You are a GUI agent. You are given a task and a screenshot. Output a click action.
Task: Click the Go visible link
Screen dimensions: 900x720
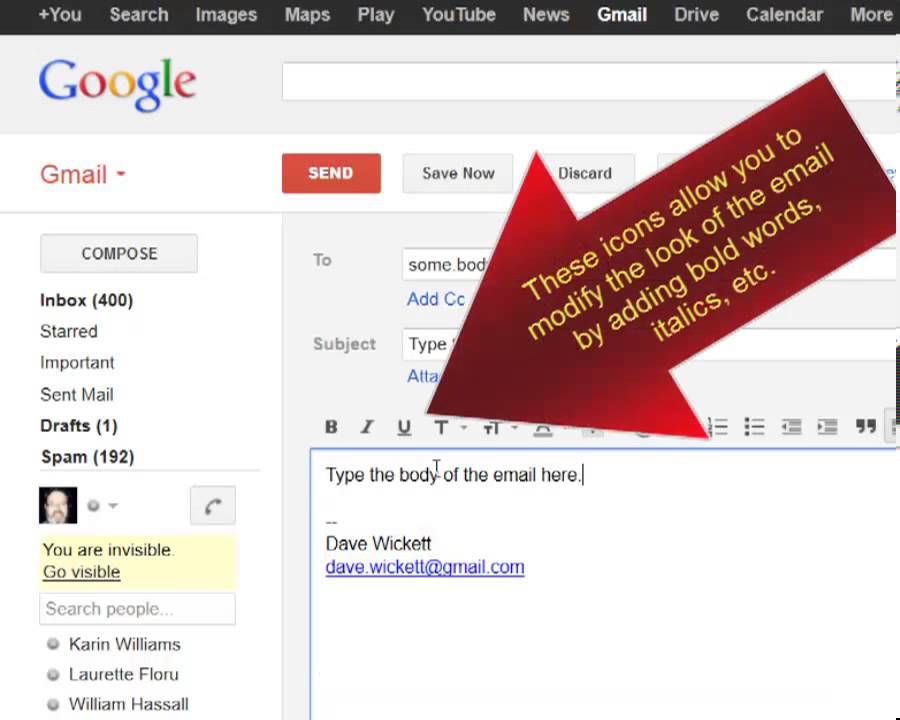[x=82, y=572]
